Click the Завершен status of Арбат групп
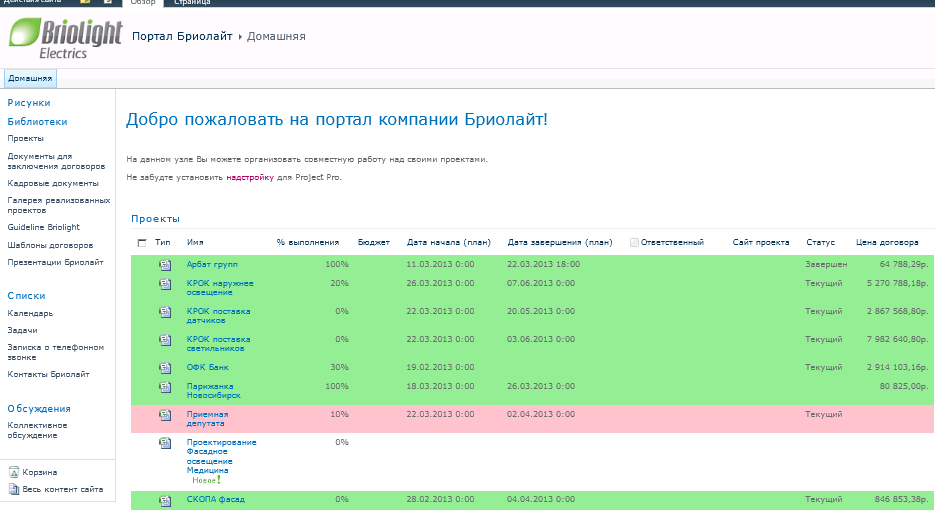The image size is (935, 510). (x=826, y=264)
